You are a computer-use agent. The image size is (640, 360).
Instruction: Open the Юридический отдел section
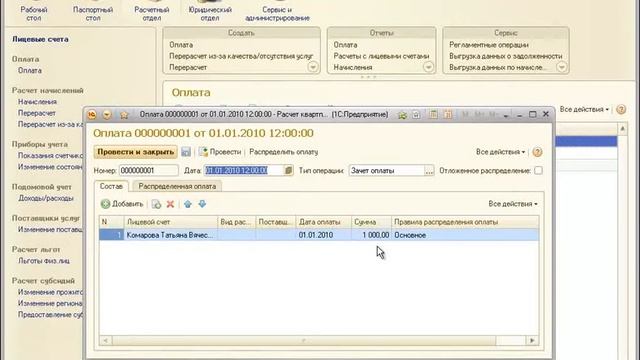(210, 13)
